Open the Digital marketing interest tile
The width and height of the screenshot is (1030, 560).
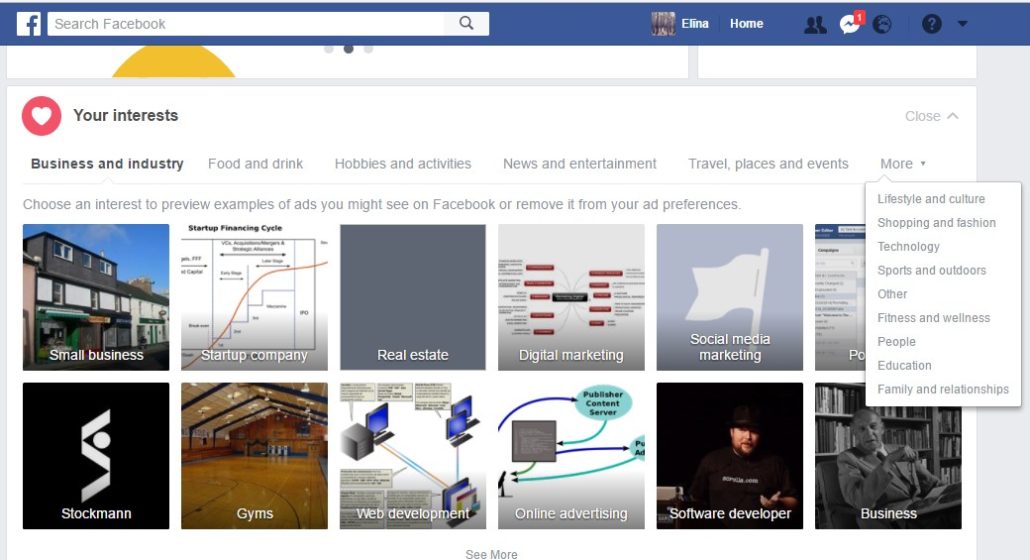571,297
